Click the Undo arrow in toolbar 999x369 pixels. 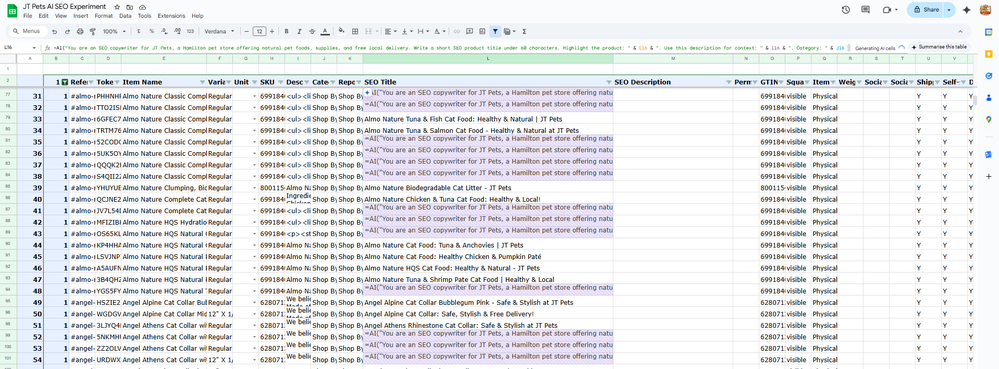tap(54, 31)
